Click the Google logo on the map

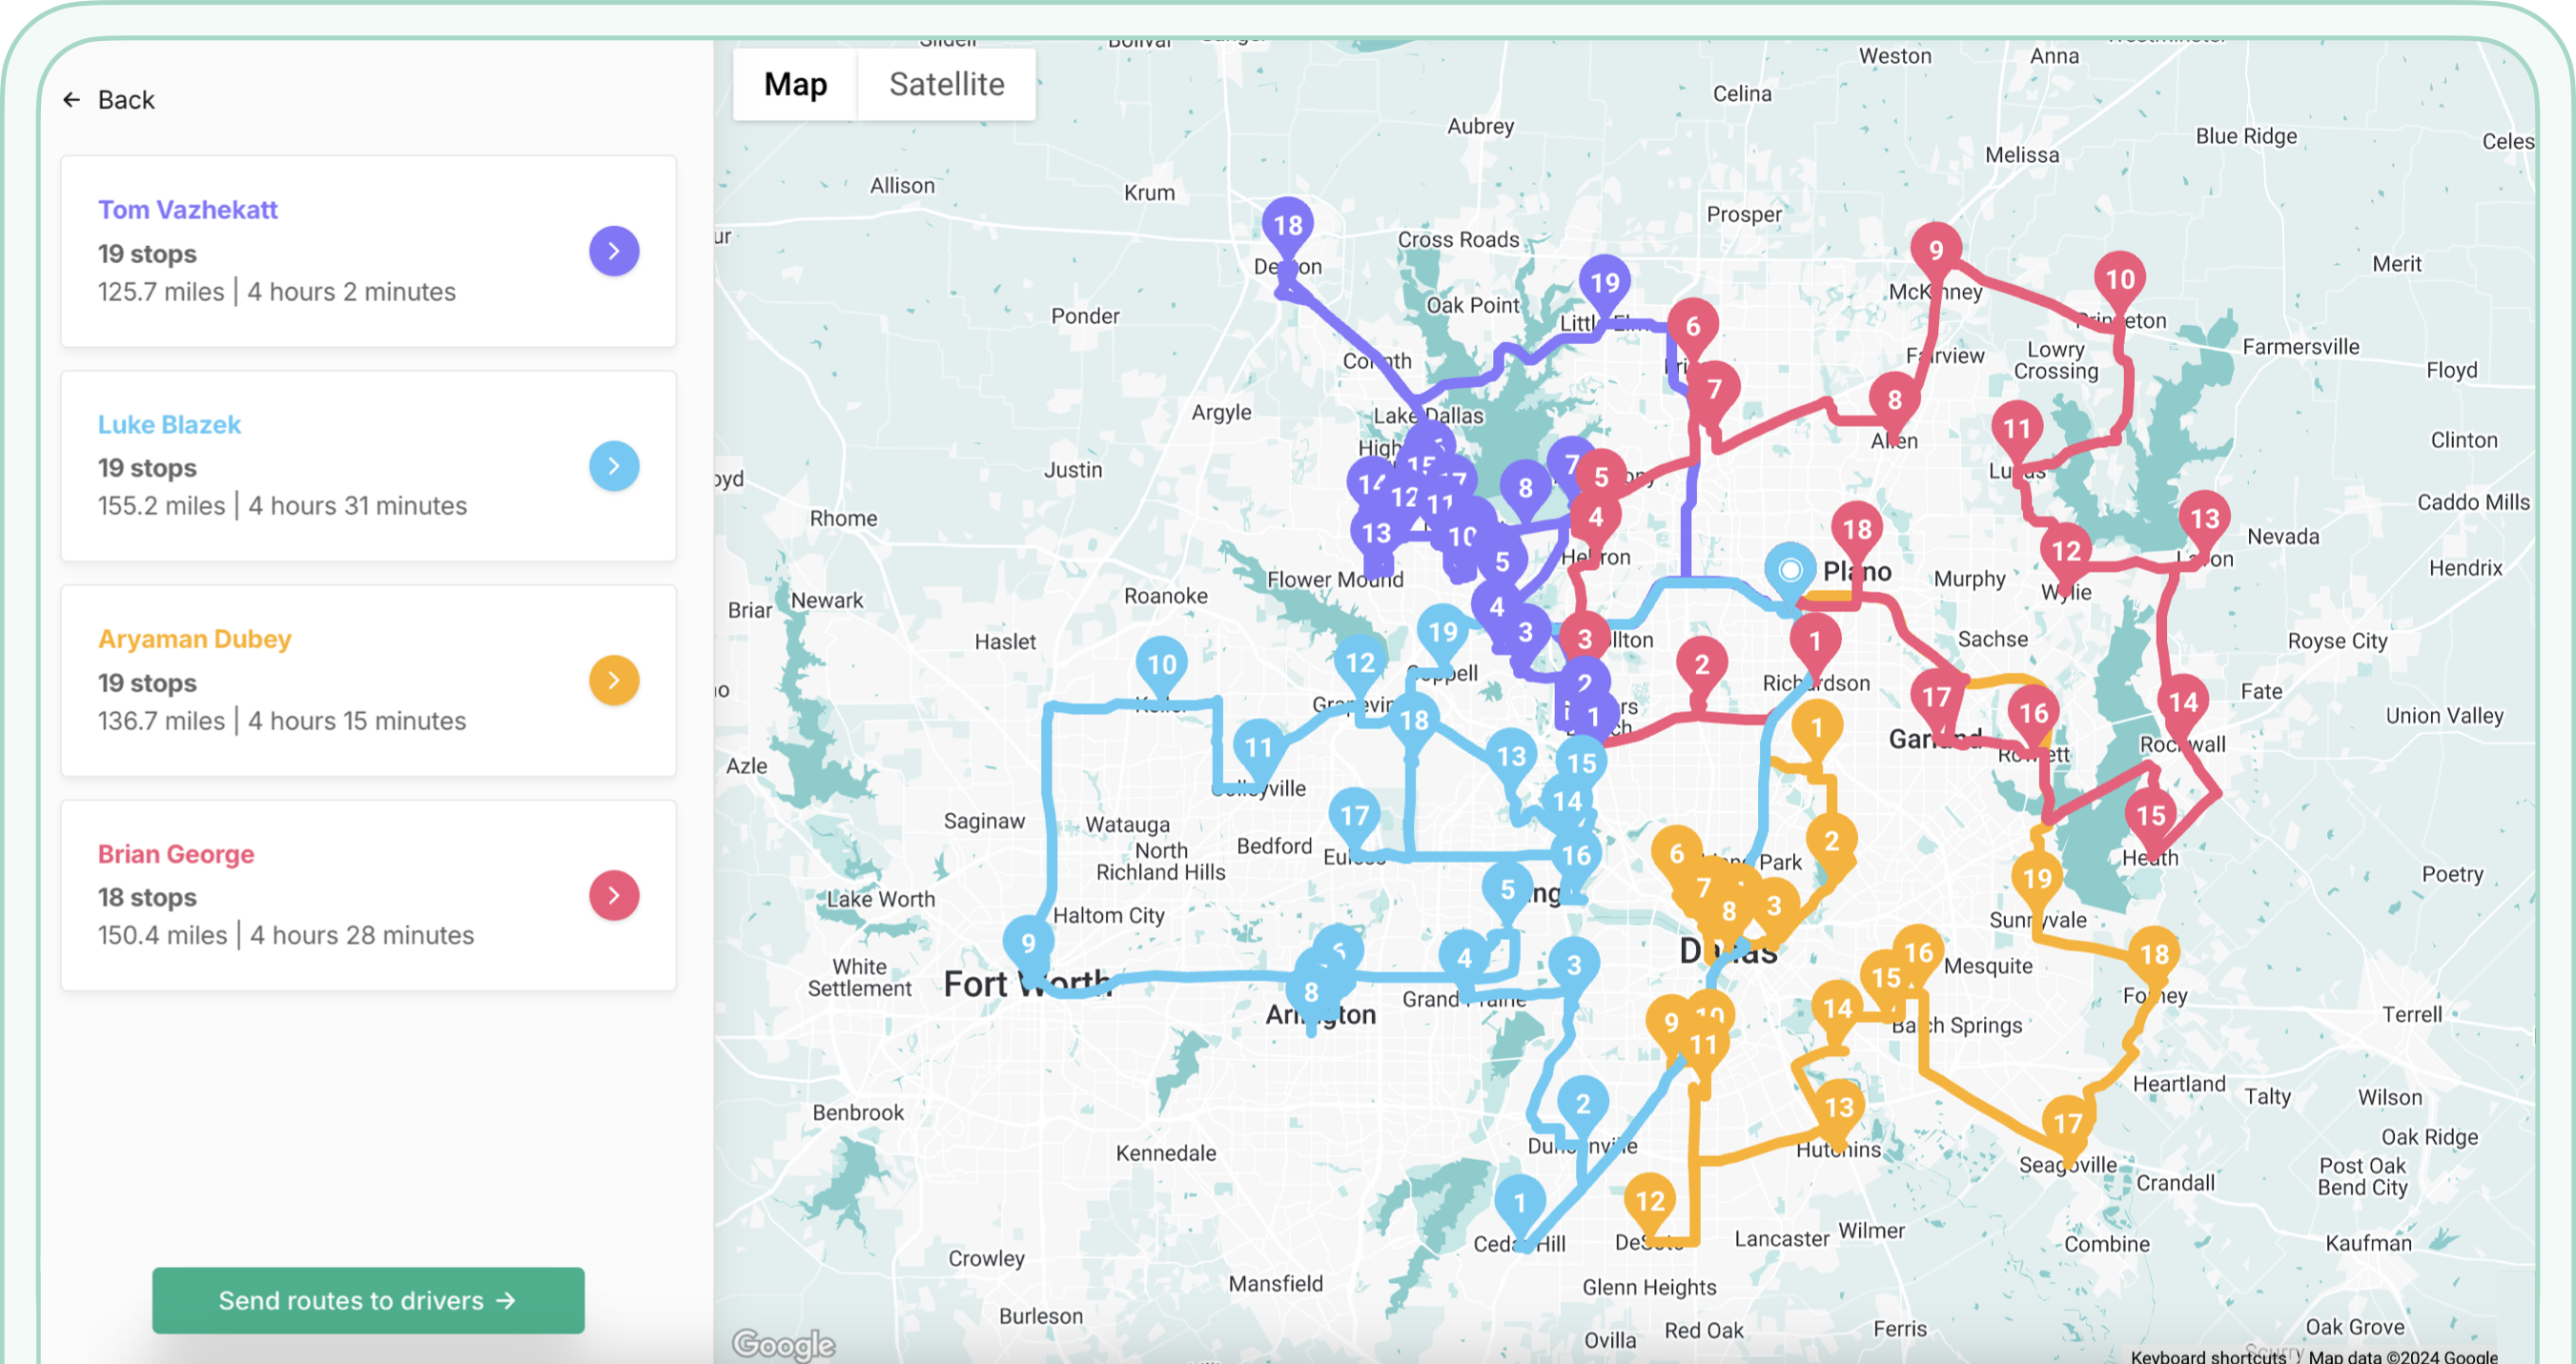[786, 1345]
